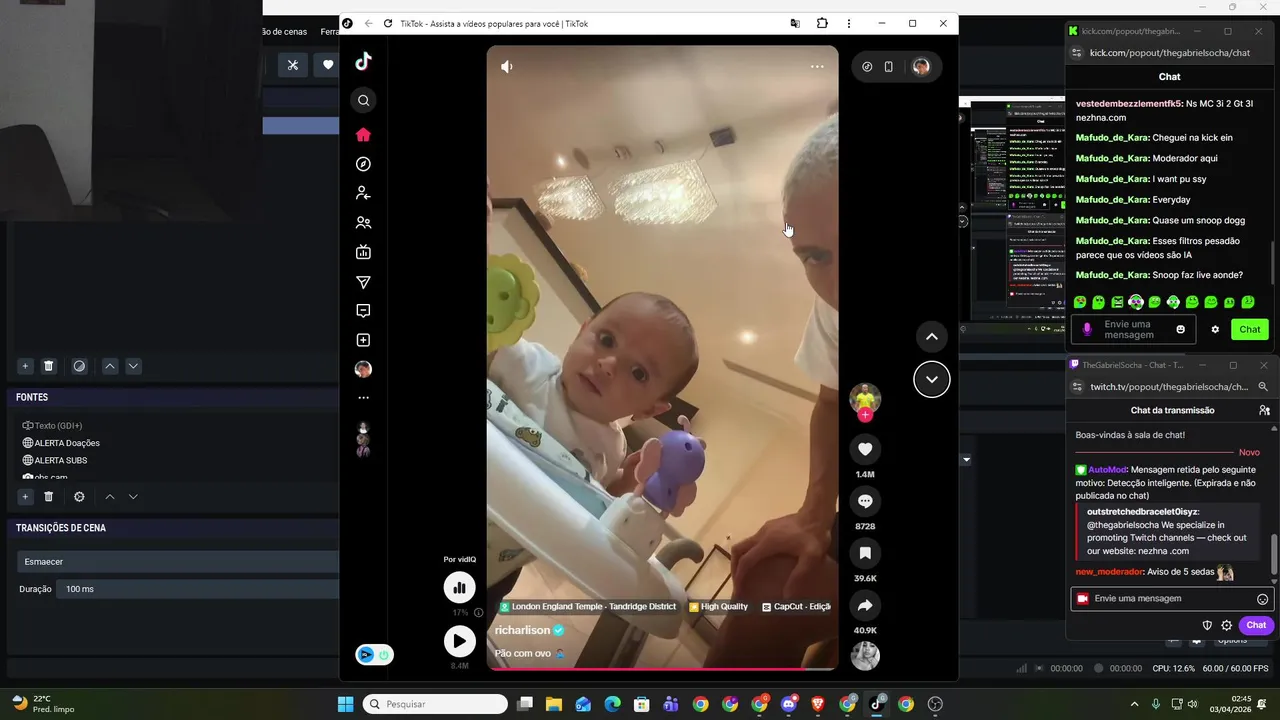Click the Kick chat message input field

(x=1133, y=329)
